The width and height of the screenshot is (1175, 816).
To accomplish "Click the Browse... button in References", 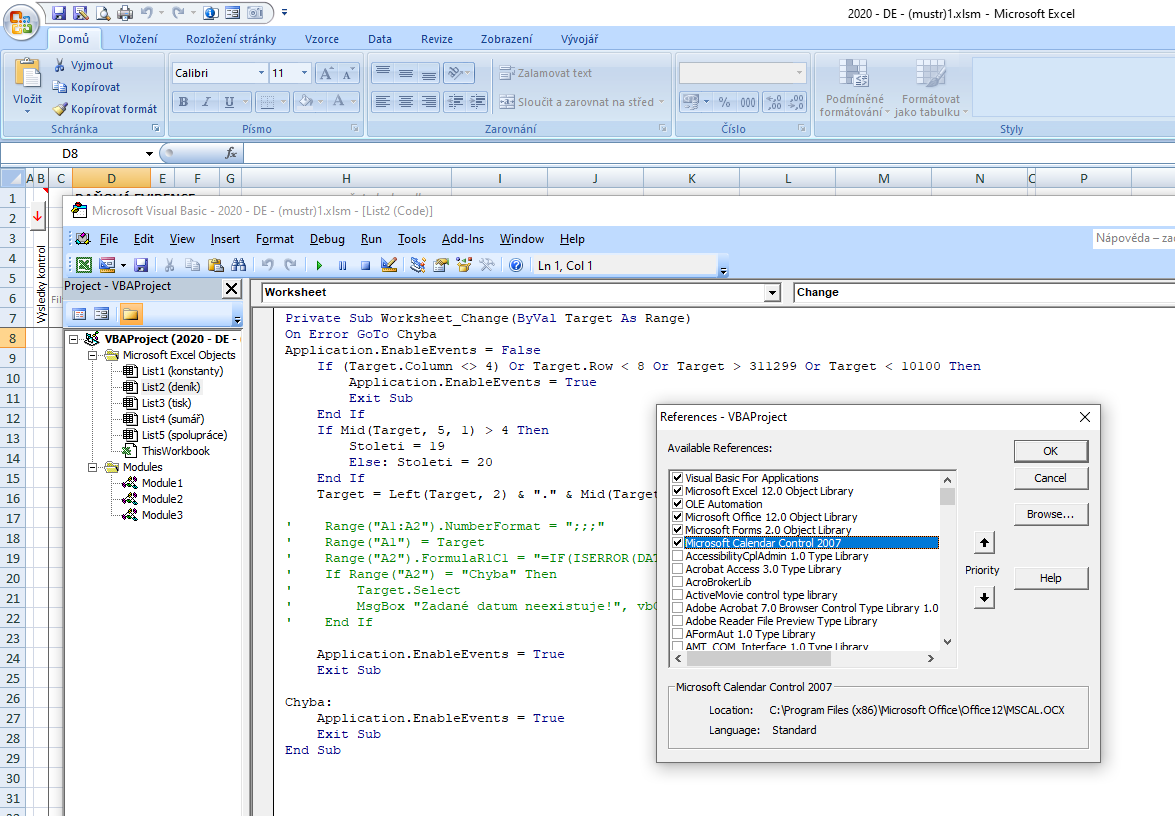I will (1050, 514).
